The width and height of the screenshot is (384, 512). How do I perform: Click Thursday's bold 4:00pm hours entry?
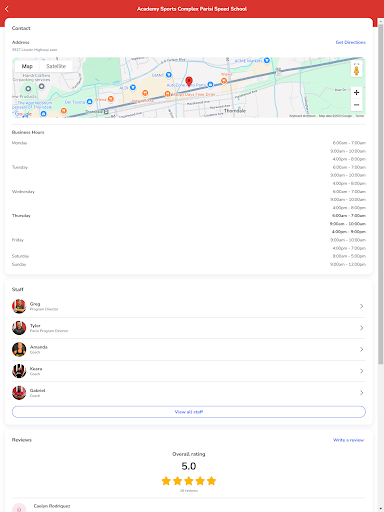coord(349,232)
